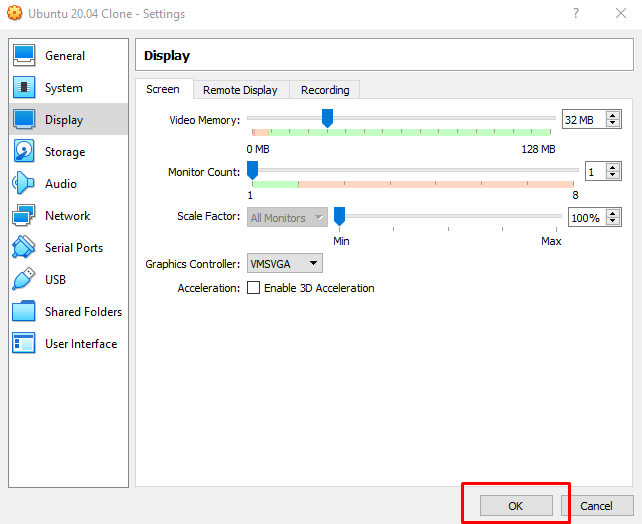Viewport: 642px width, 524px height.
Task: Click OK to save settings
Action: coord(516,506)
